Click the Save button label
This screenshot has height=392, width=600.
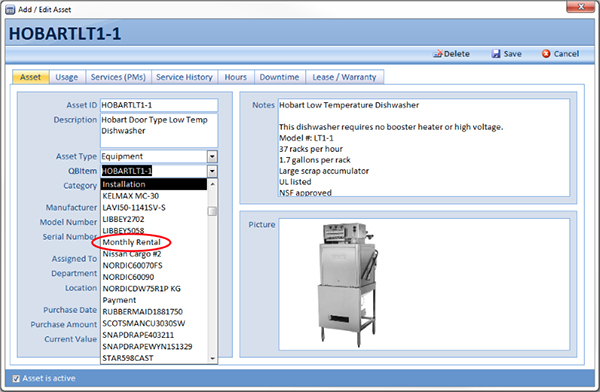click(x=512, y=54)
